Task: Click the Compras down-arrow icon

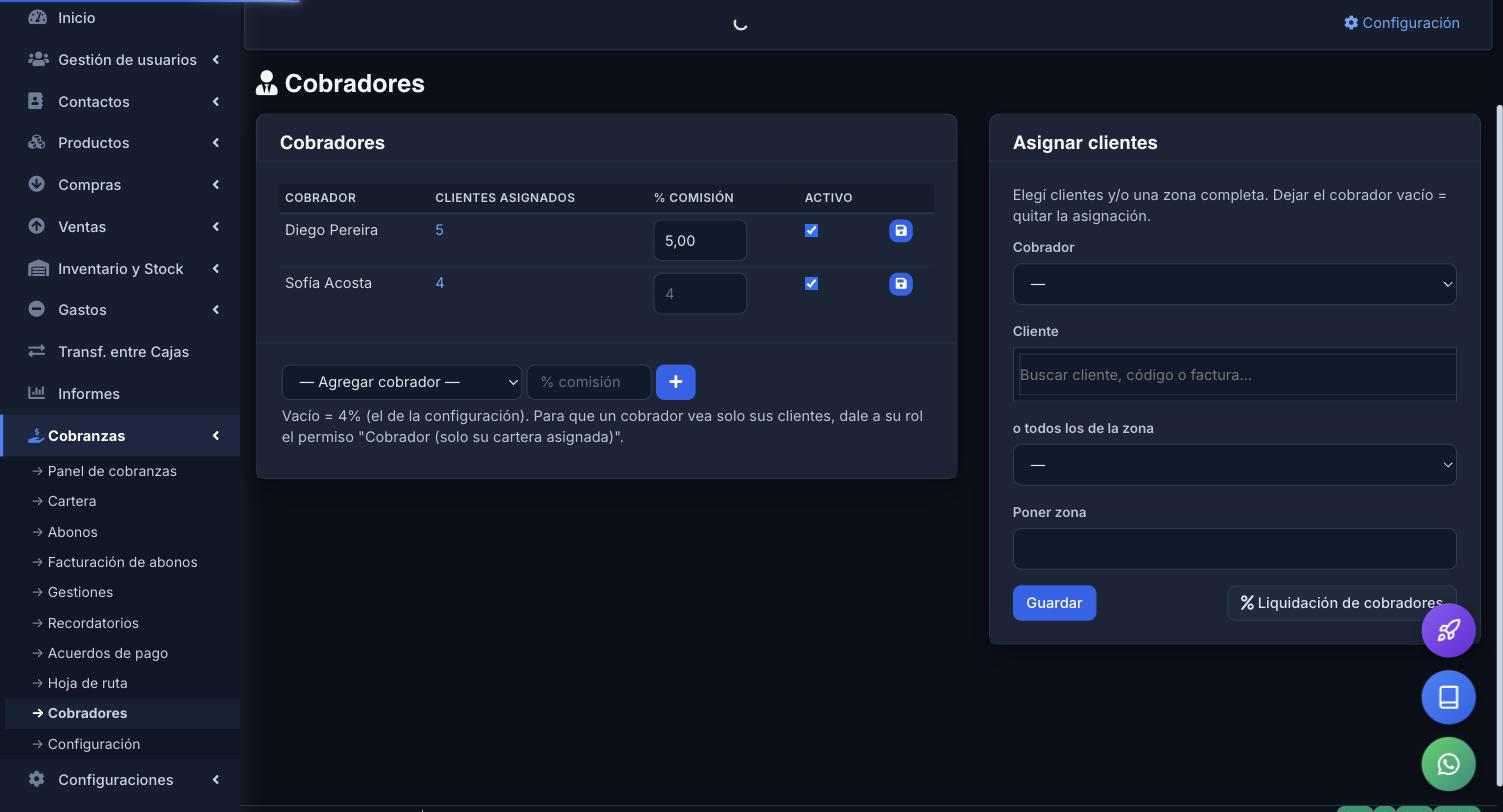Action: click(36, 184)
